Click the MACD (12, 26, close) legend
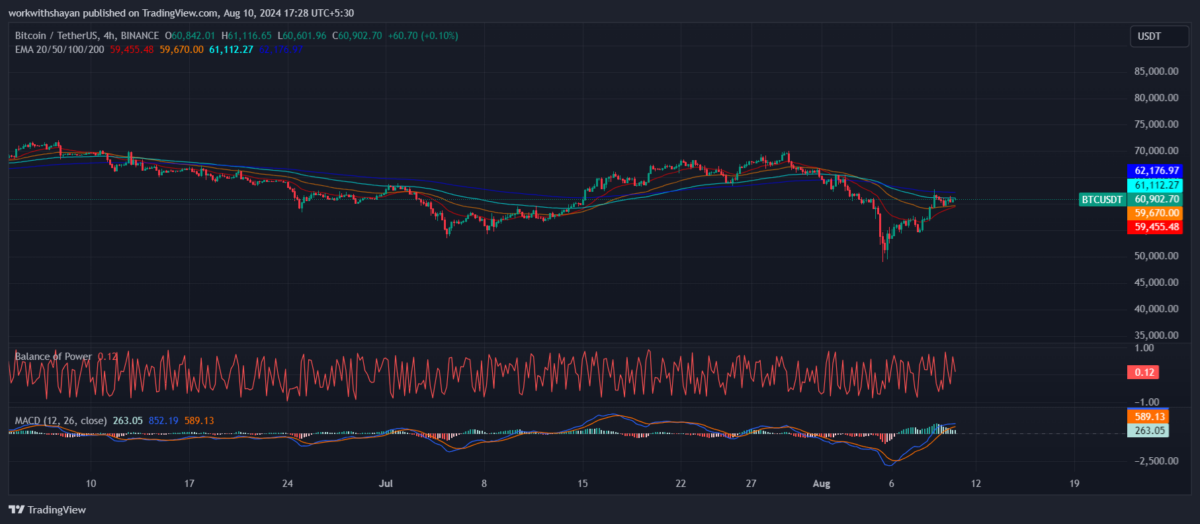Image resolution: width=1200 pixels, height=524 pixels. click(x=61, y=421)
